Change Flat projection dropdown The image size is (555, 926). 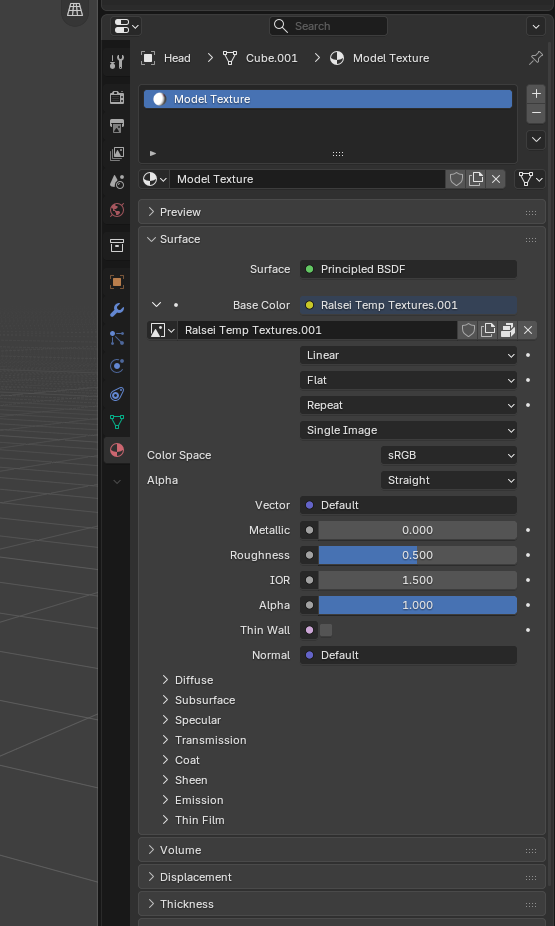[x=409, y=380]
